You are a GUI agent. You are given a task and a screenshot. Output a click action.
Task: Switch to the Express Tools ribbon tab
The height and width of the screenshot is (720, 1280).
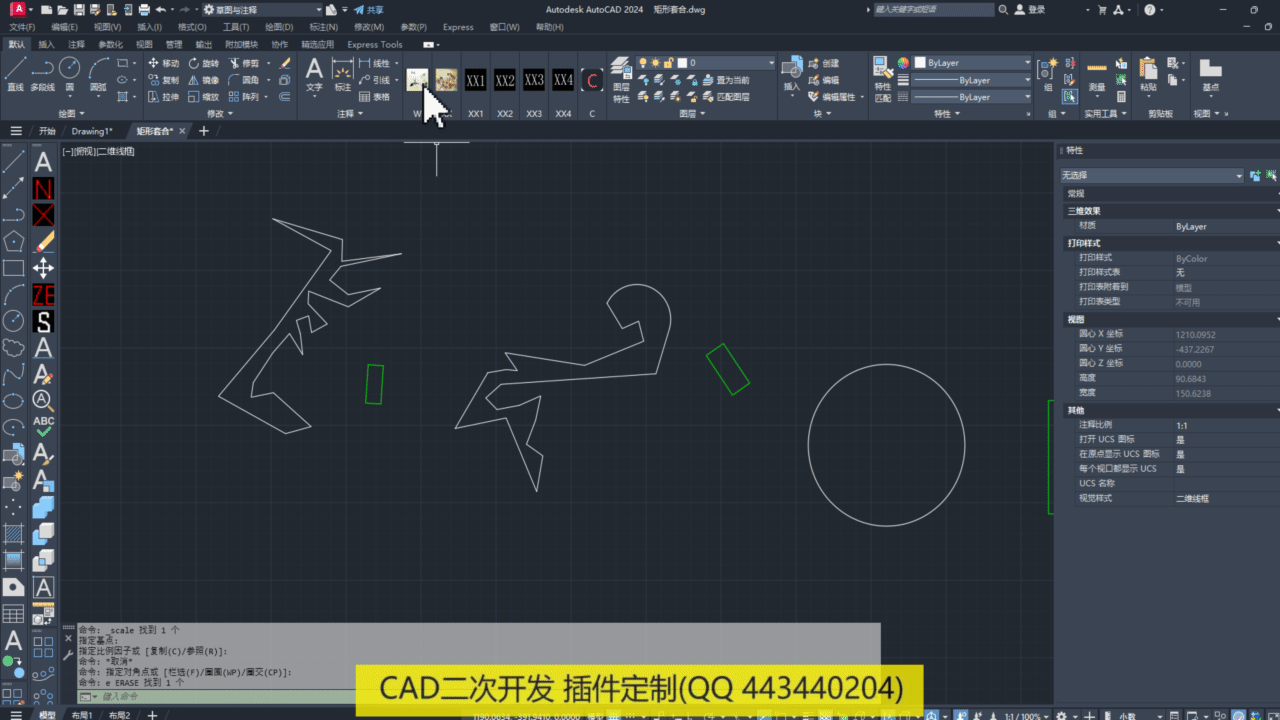point(375,44)
